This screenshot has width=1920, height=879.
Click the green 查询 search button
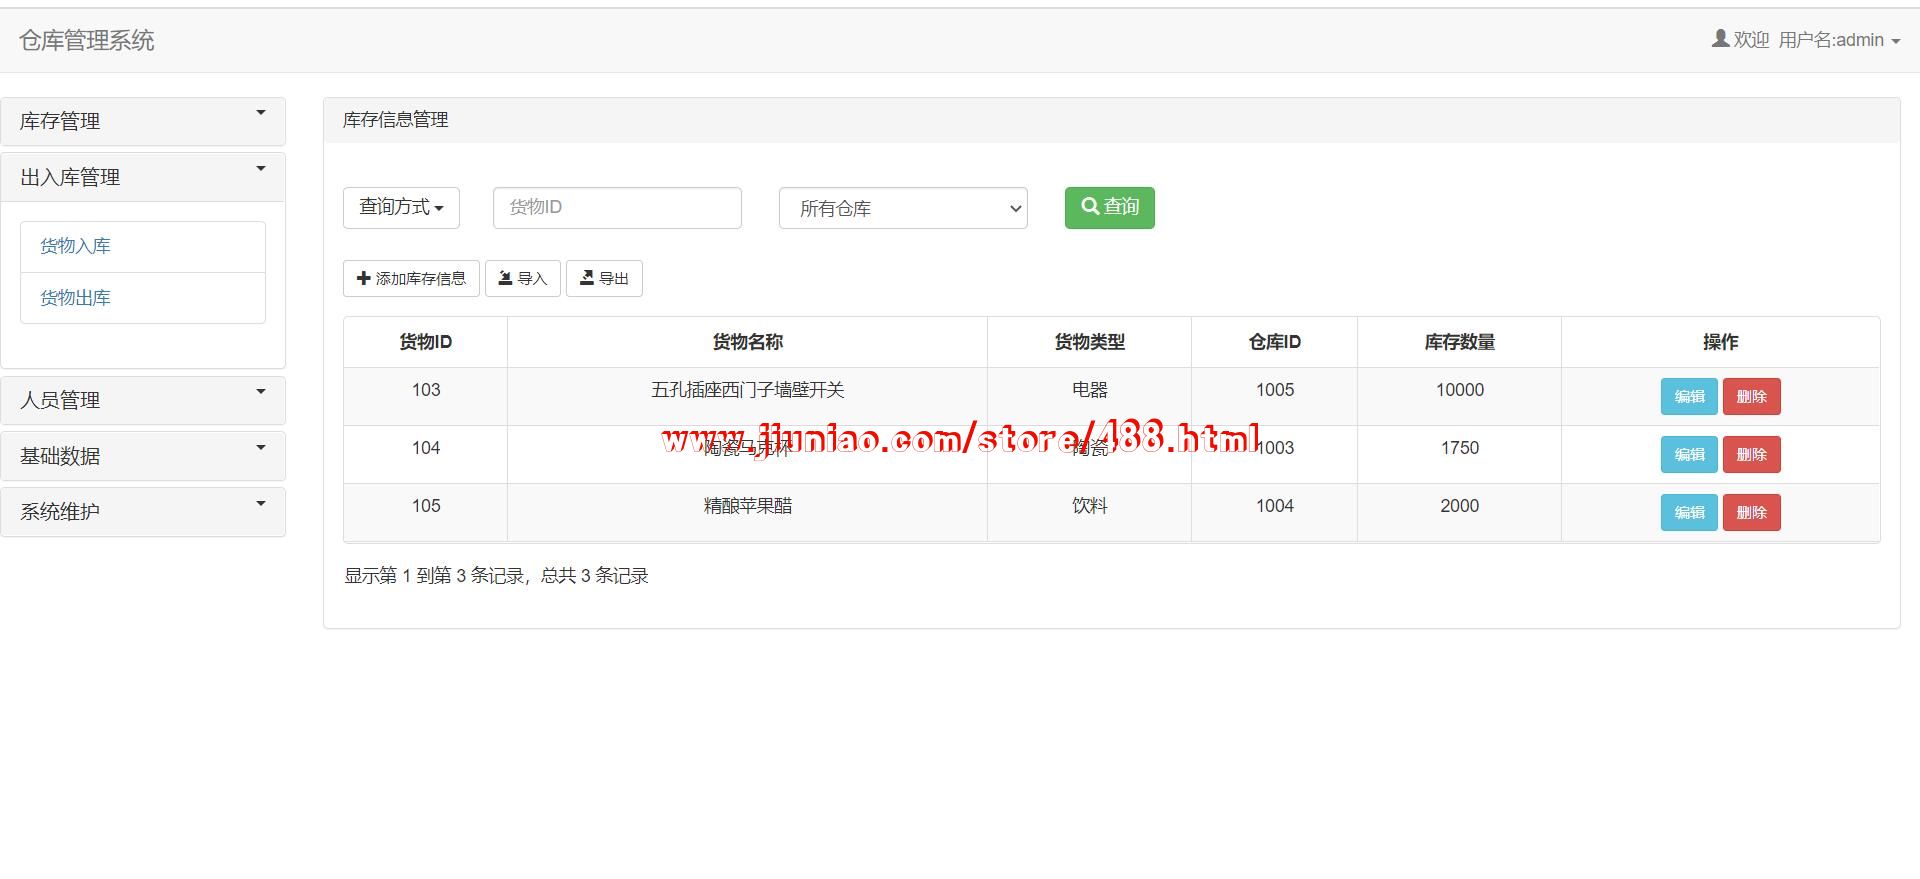pyautogui.click(x=1109, y=207)
